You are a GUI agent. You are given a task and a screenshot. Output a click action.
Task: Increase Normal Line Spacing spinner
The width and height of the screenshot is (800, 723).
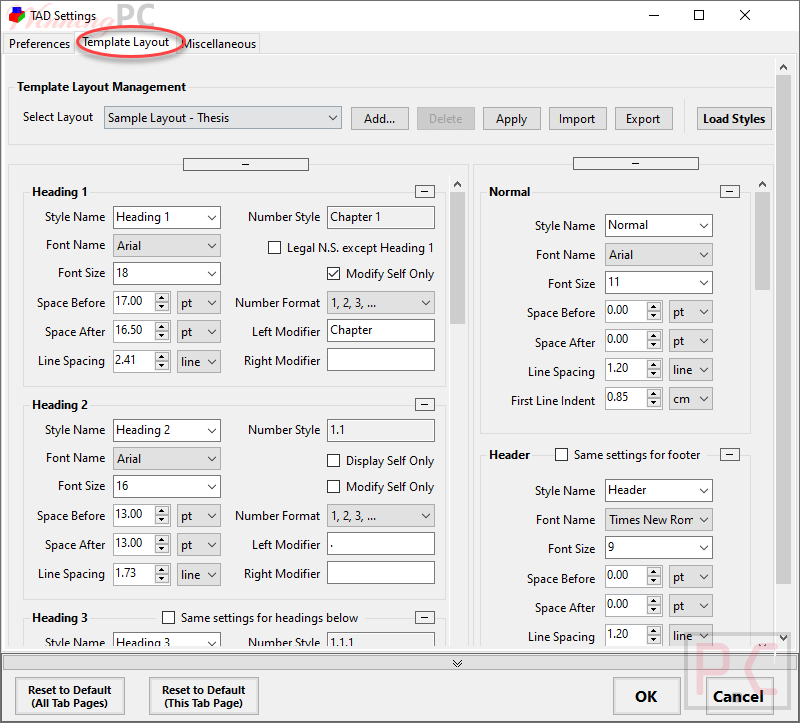pyautogui.click(x=654, y=365)
